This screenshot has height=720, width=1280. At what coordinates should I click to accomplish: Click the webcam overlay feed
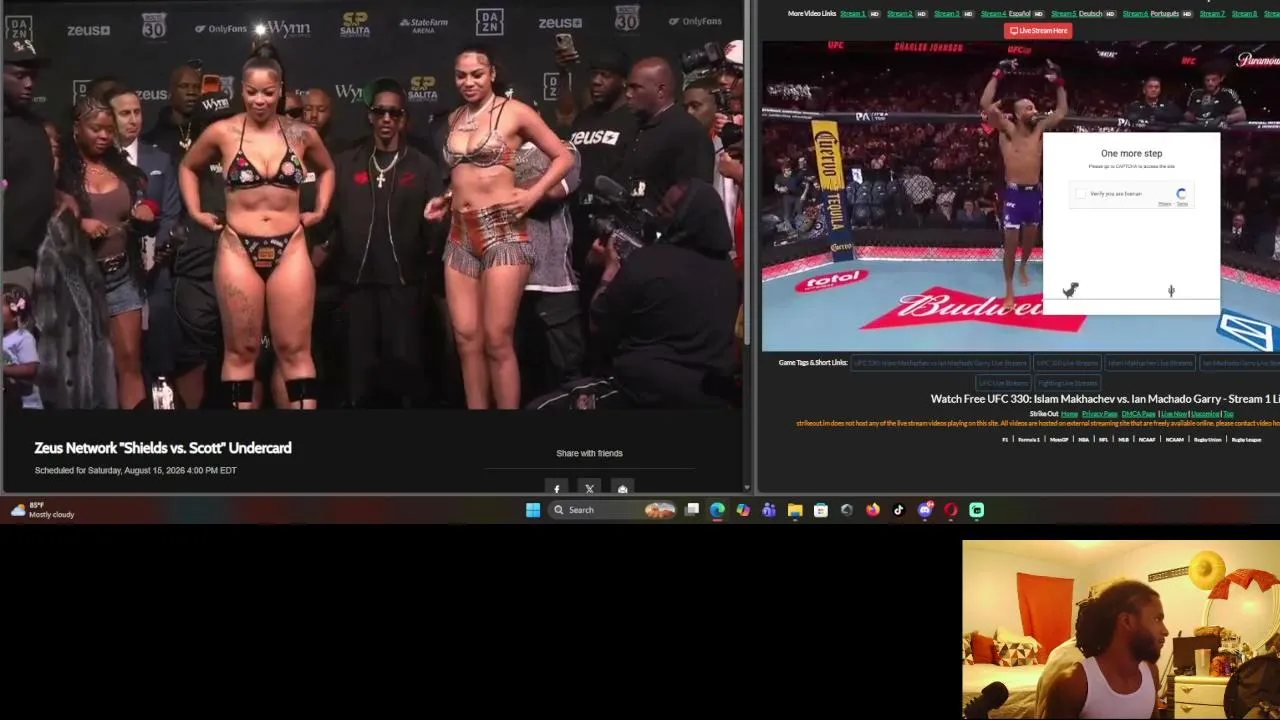point(1121,630)
